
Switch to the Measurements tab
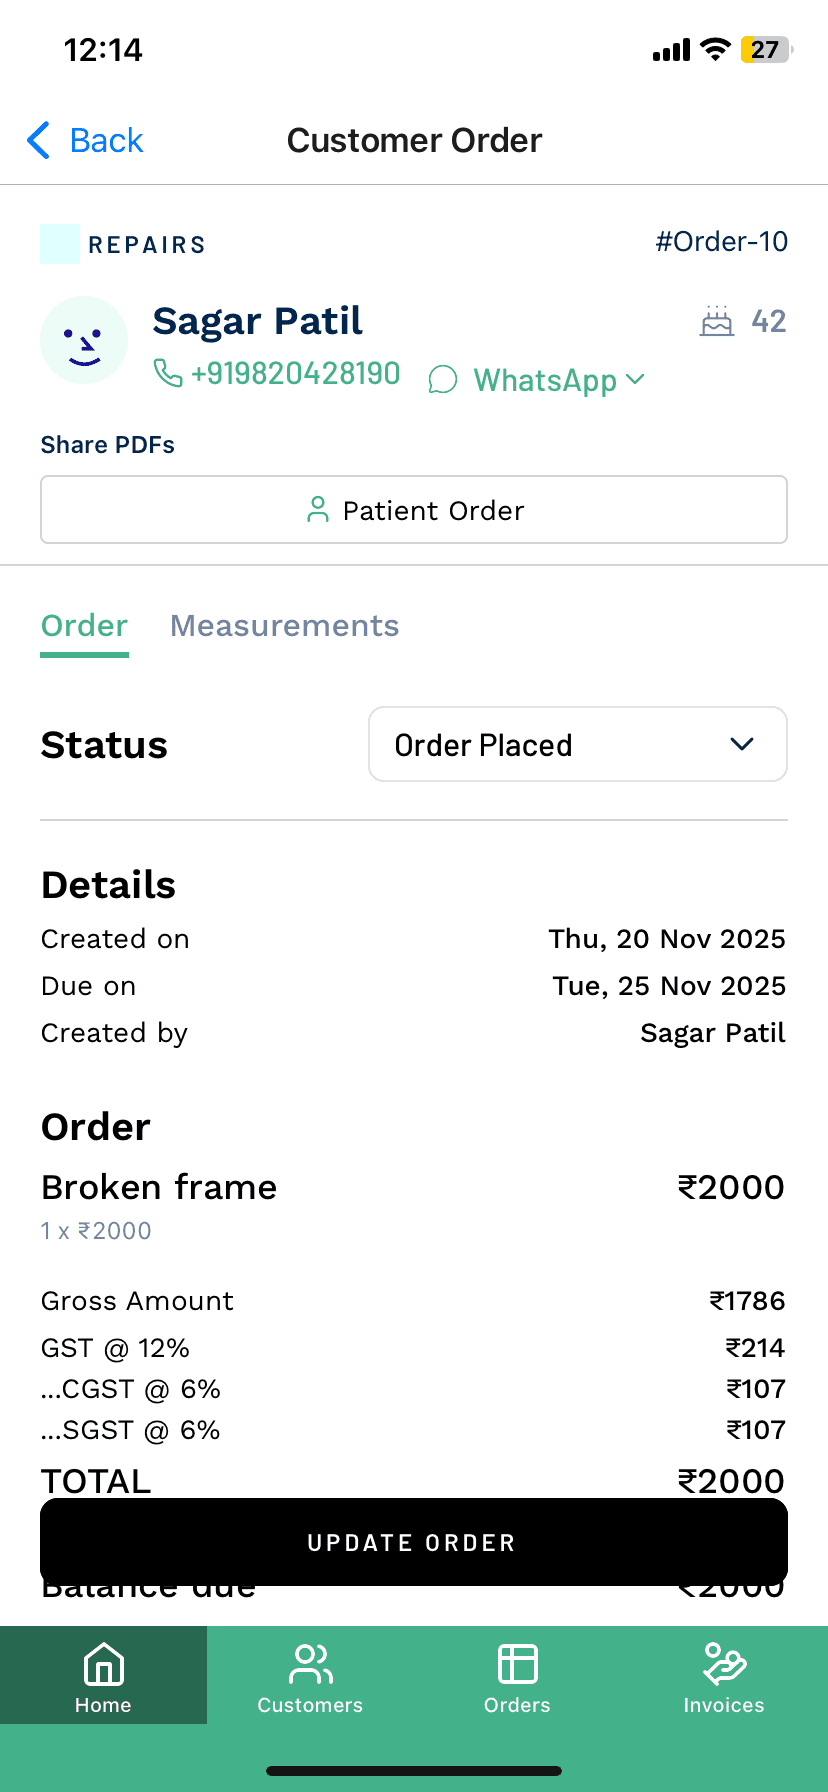point(285,626)
